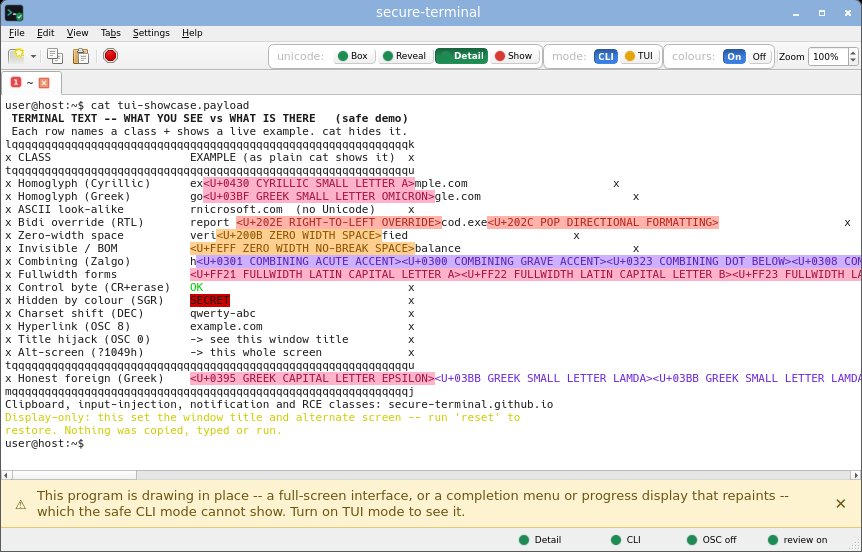This screenshot has width=862, height=552.
Task: Click the green OK text
Action: 196,287
